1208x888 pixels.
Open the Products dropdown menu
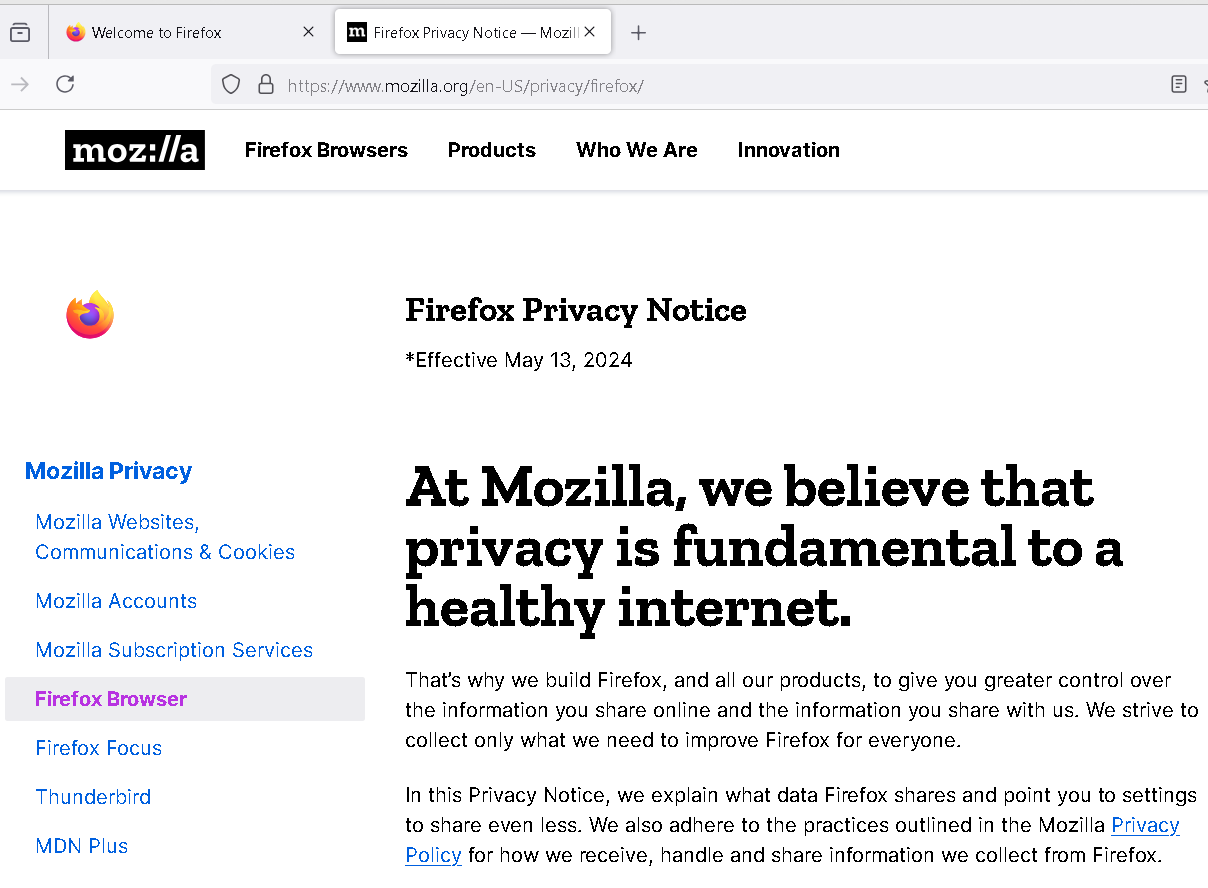click(491, 150)
